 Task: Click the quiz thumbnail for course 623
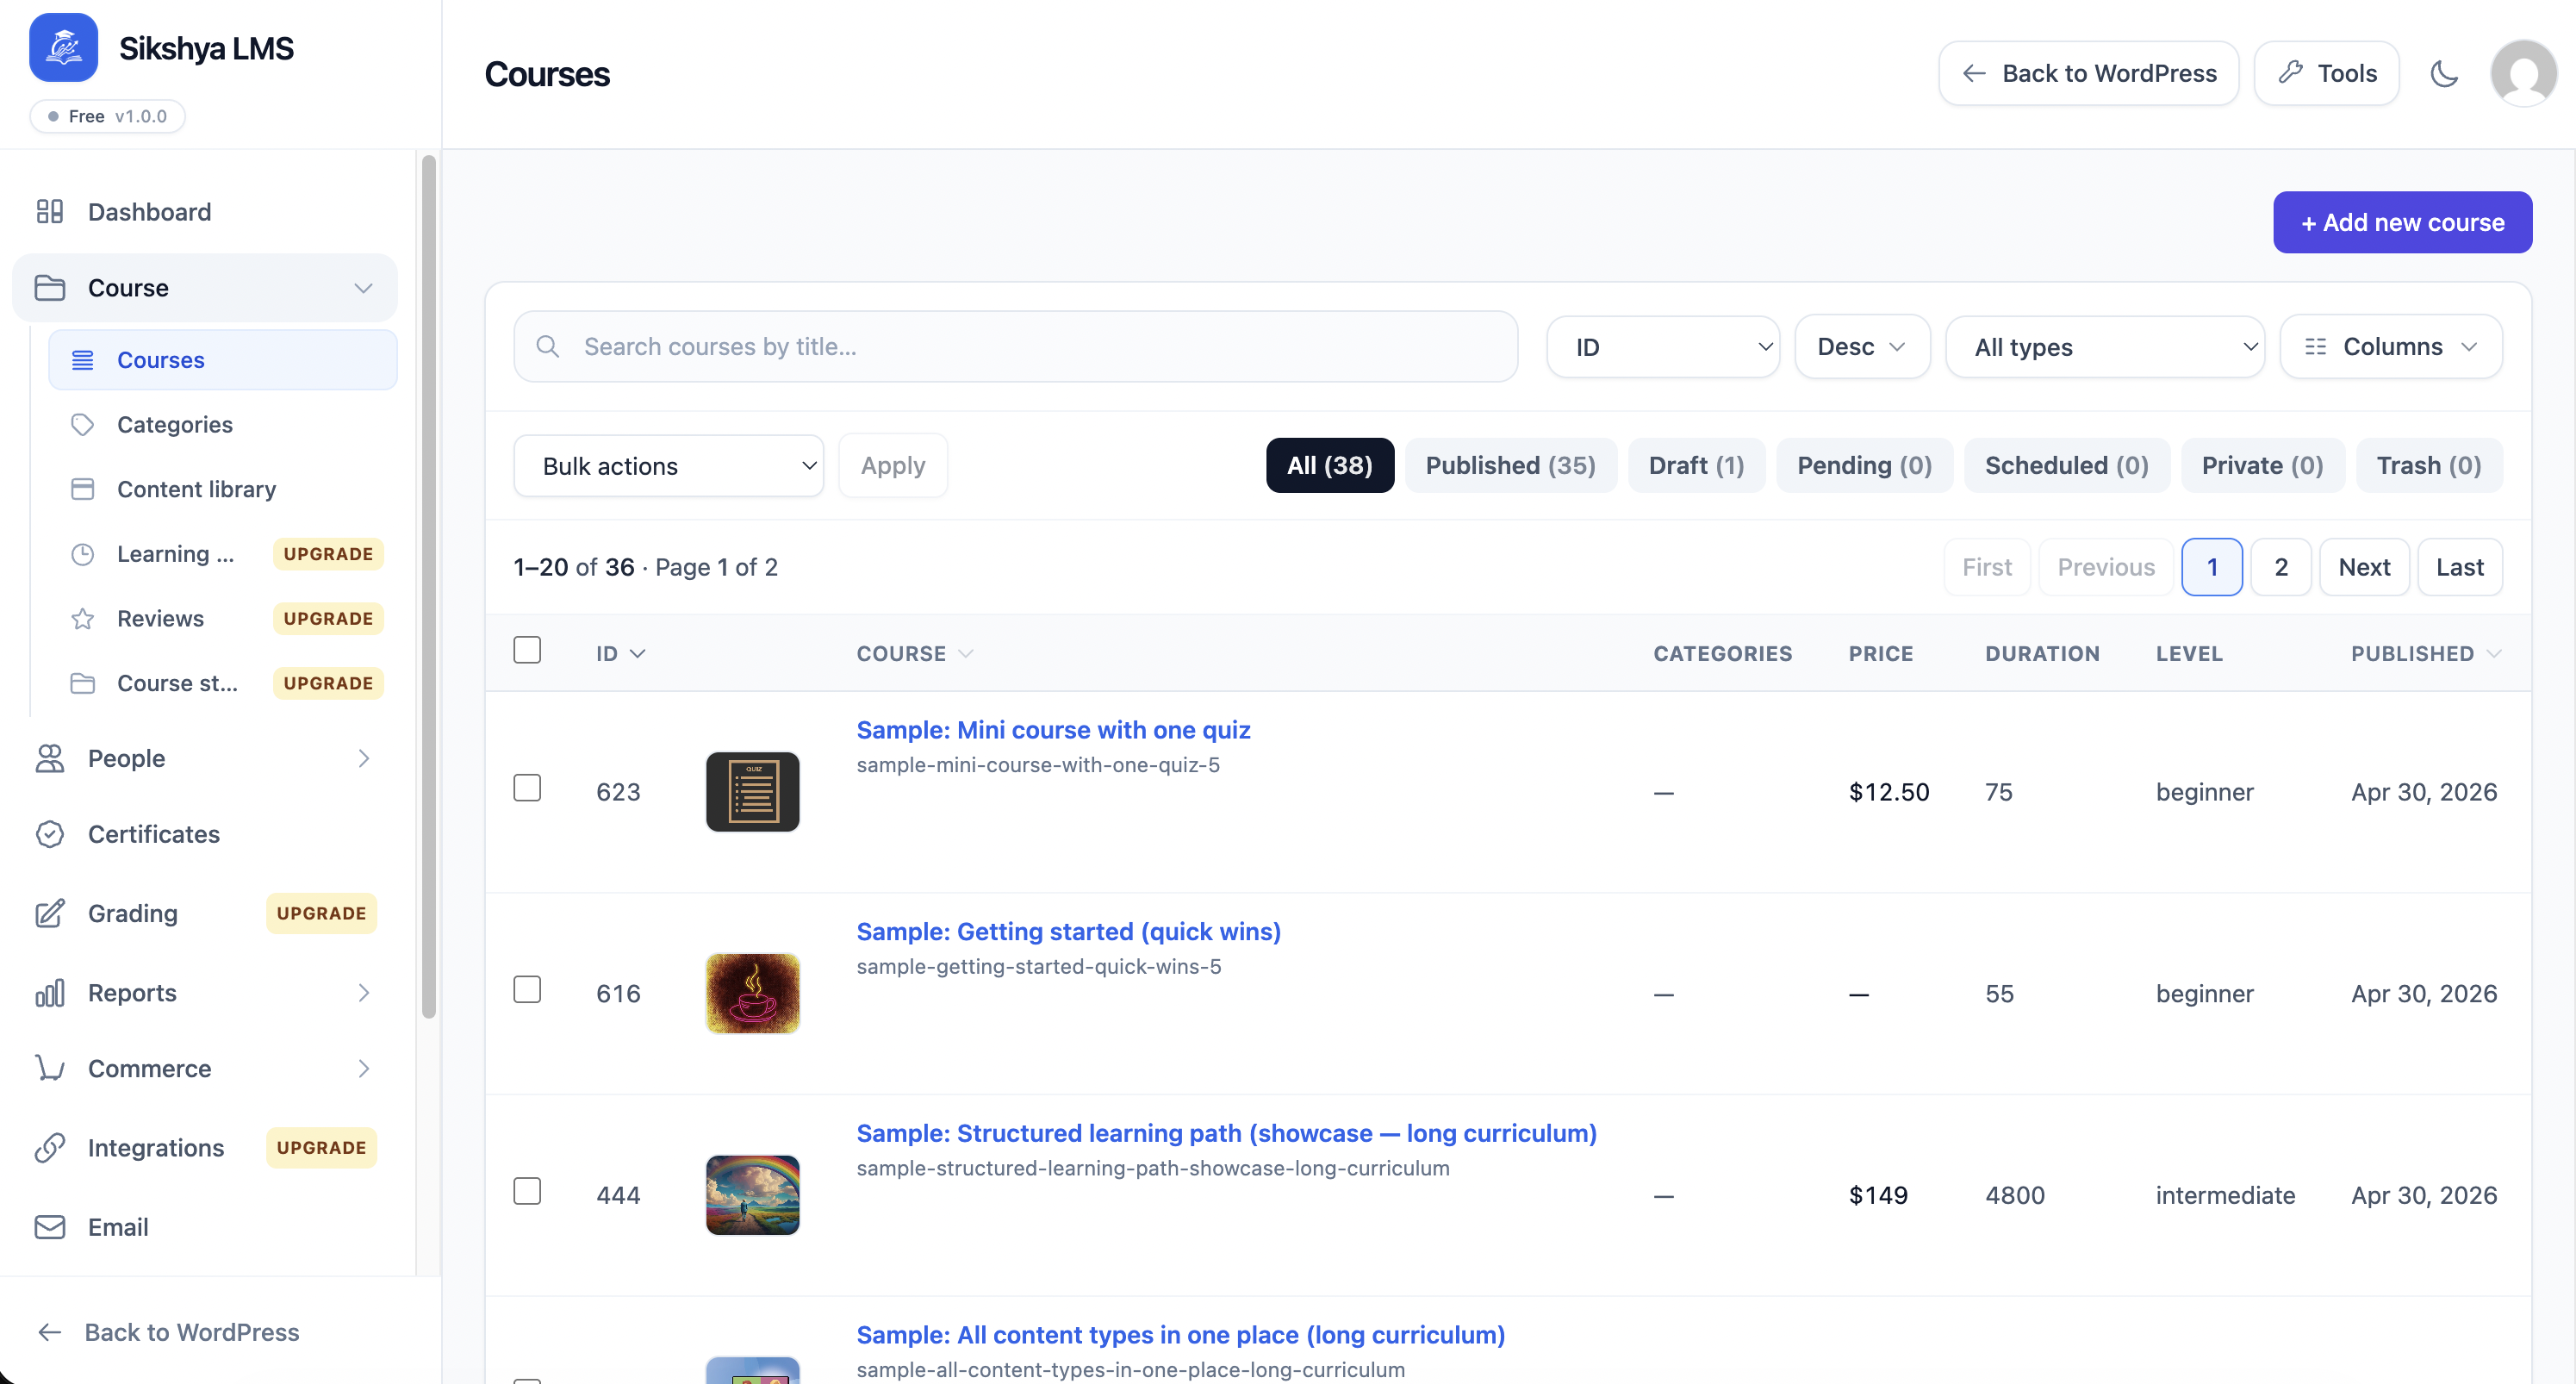click(752, 791)
